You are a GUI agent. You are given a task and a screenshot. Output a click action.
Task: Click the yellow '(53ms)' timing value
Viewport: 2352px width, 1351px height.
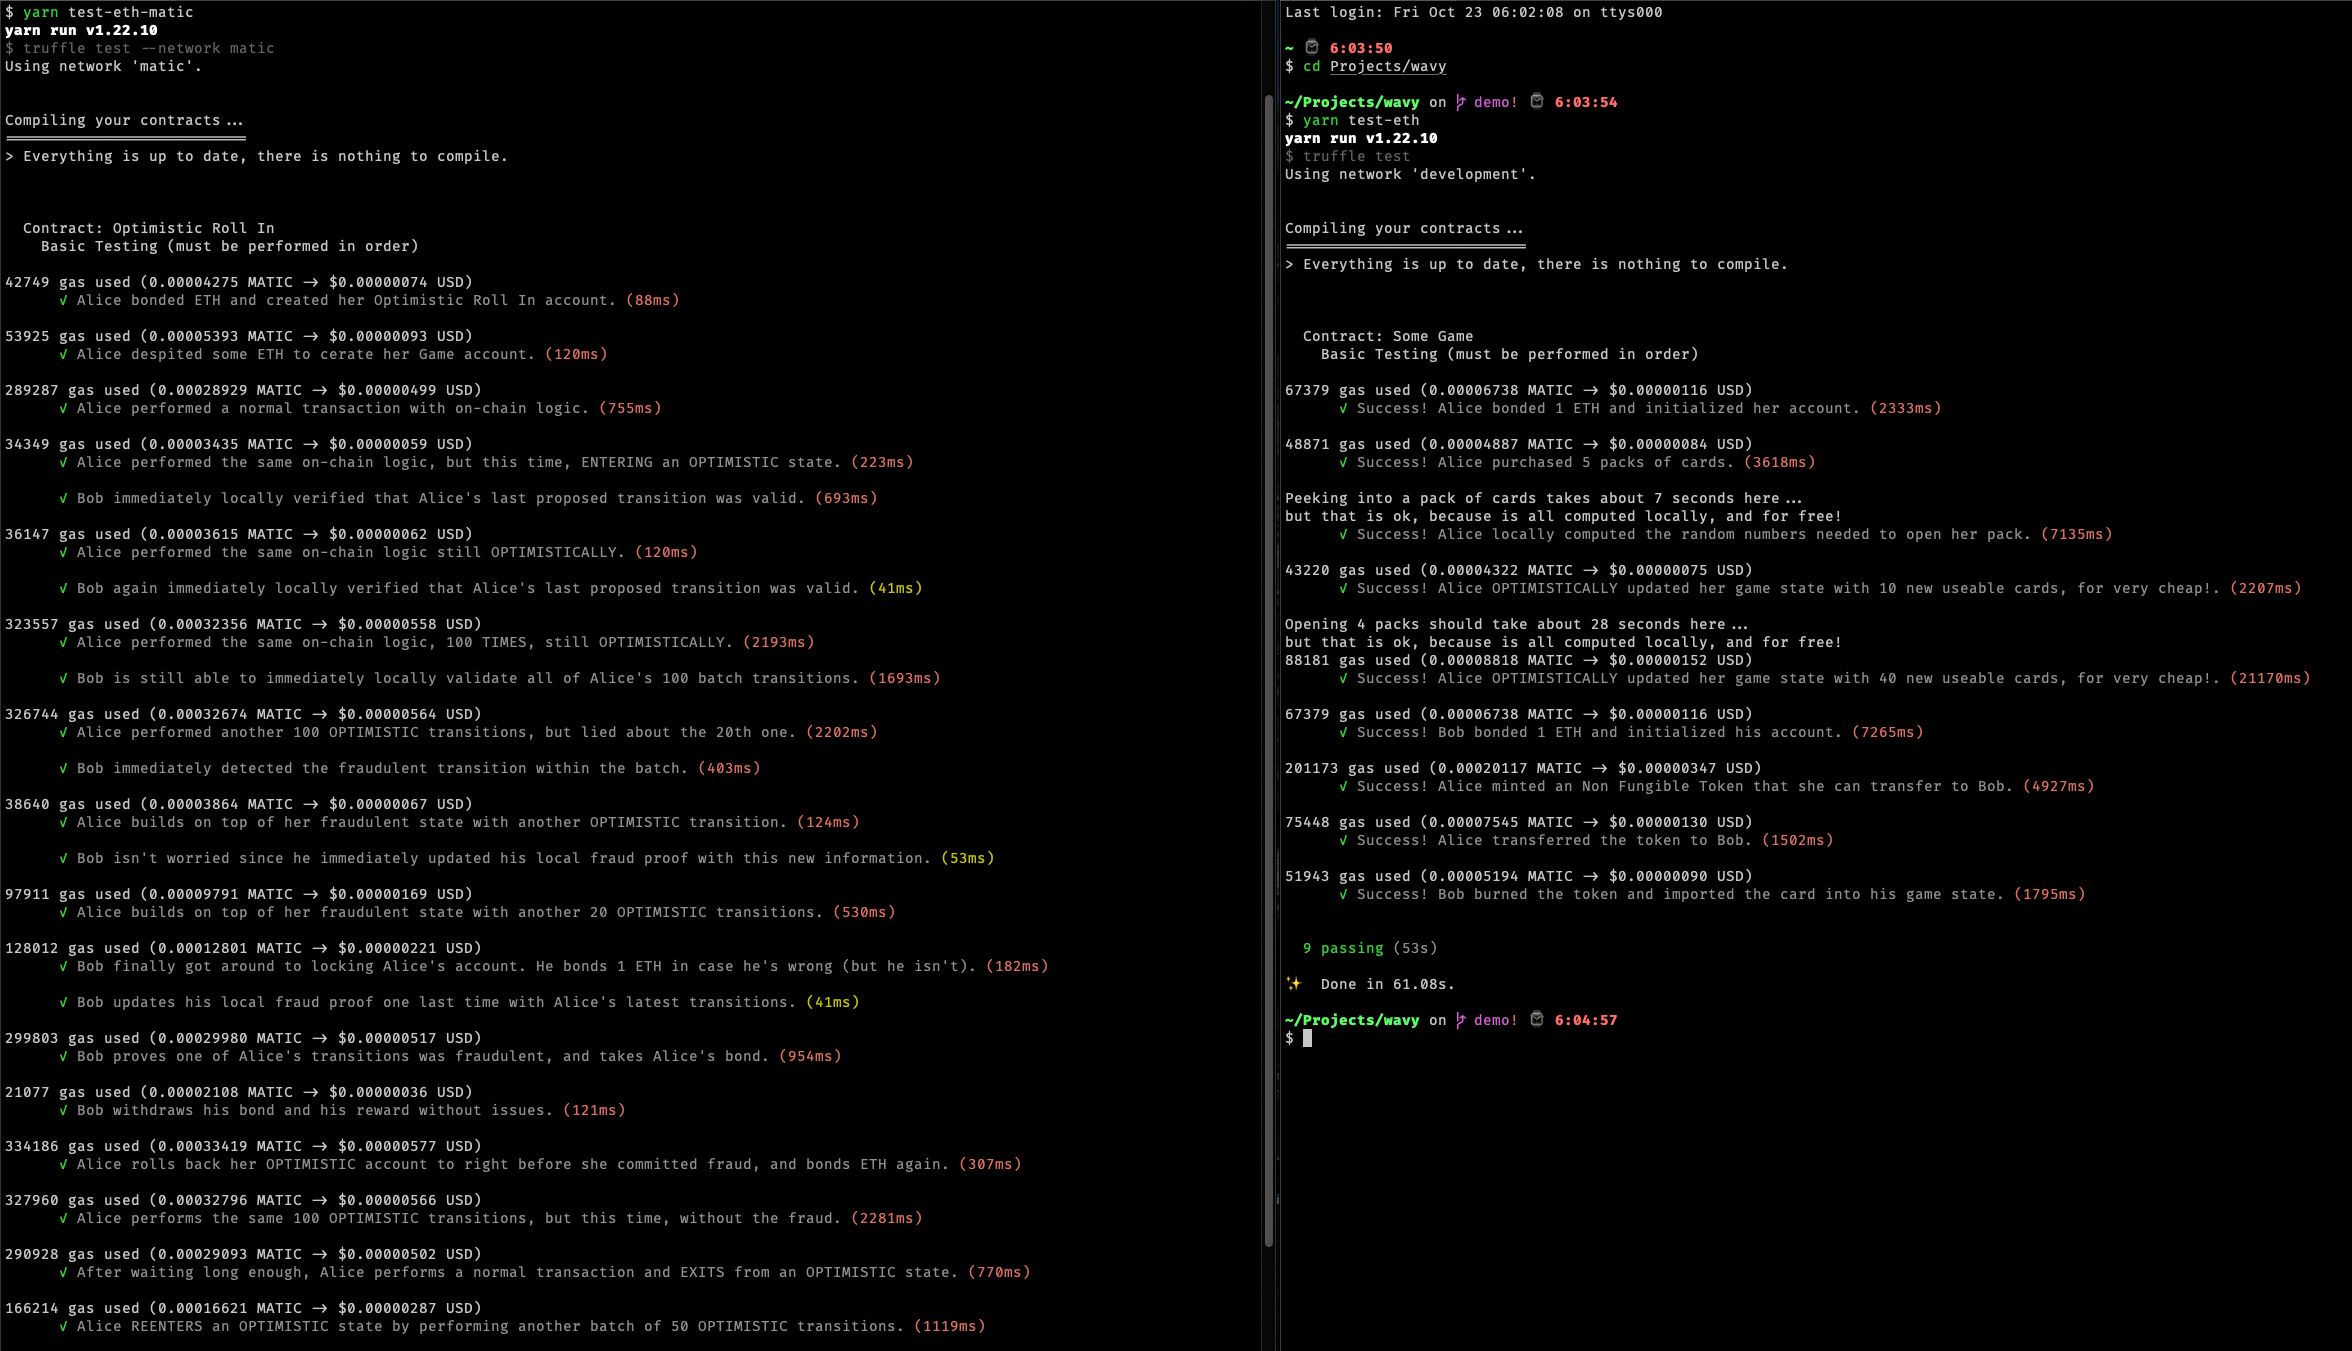coord(968,858)
